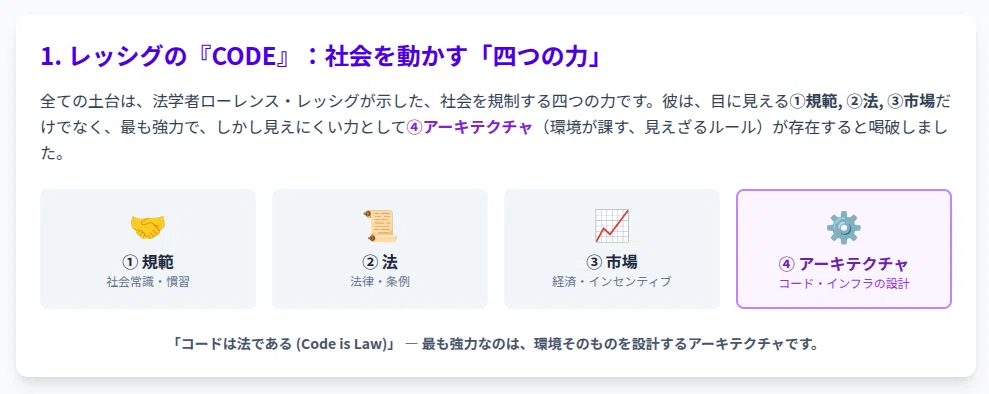Select the ② 法 card title
Image resolution: width=989 pixels, height=394 pixels.
[x=380, y=262]
